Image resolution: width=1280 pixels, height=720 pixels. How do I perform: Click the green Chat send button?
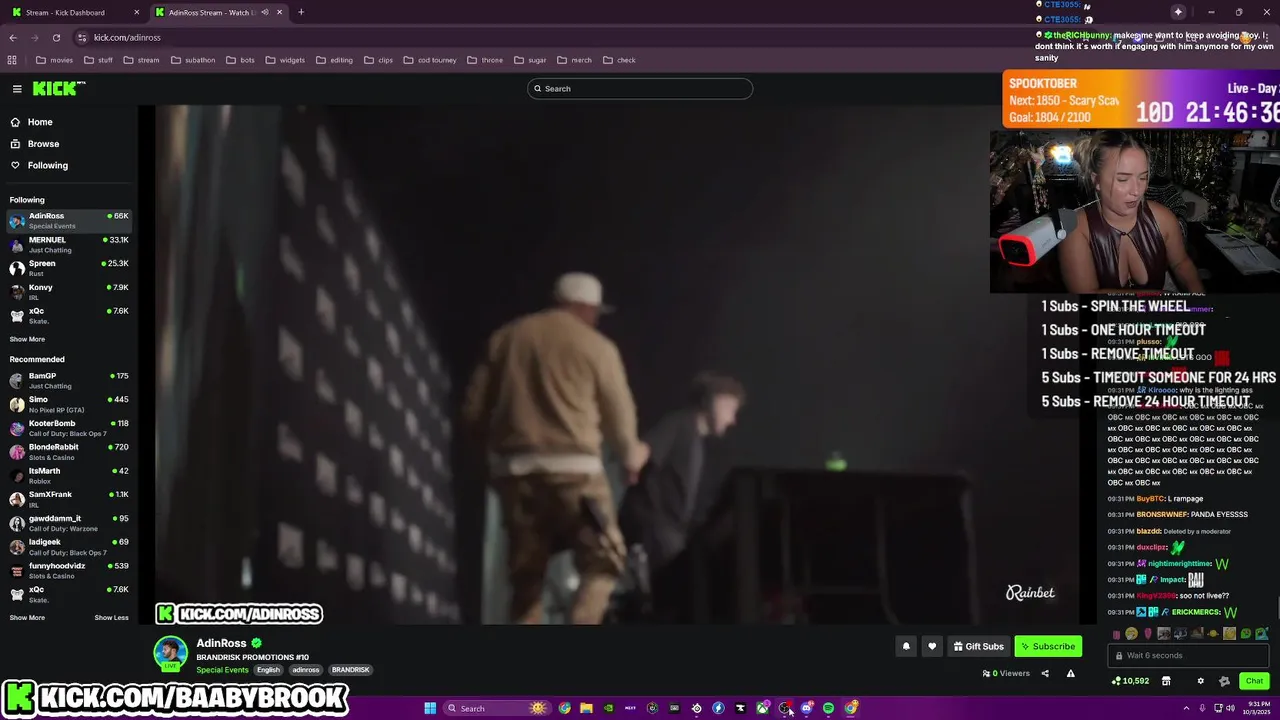tap(1254, 681)
